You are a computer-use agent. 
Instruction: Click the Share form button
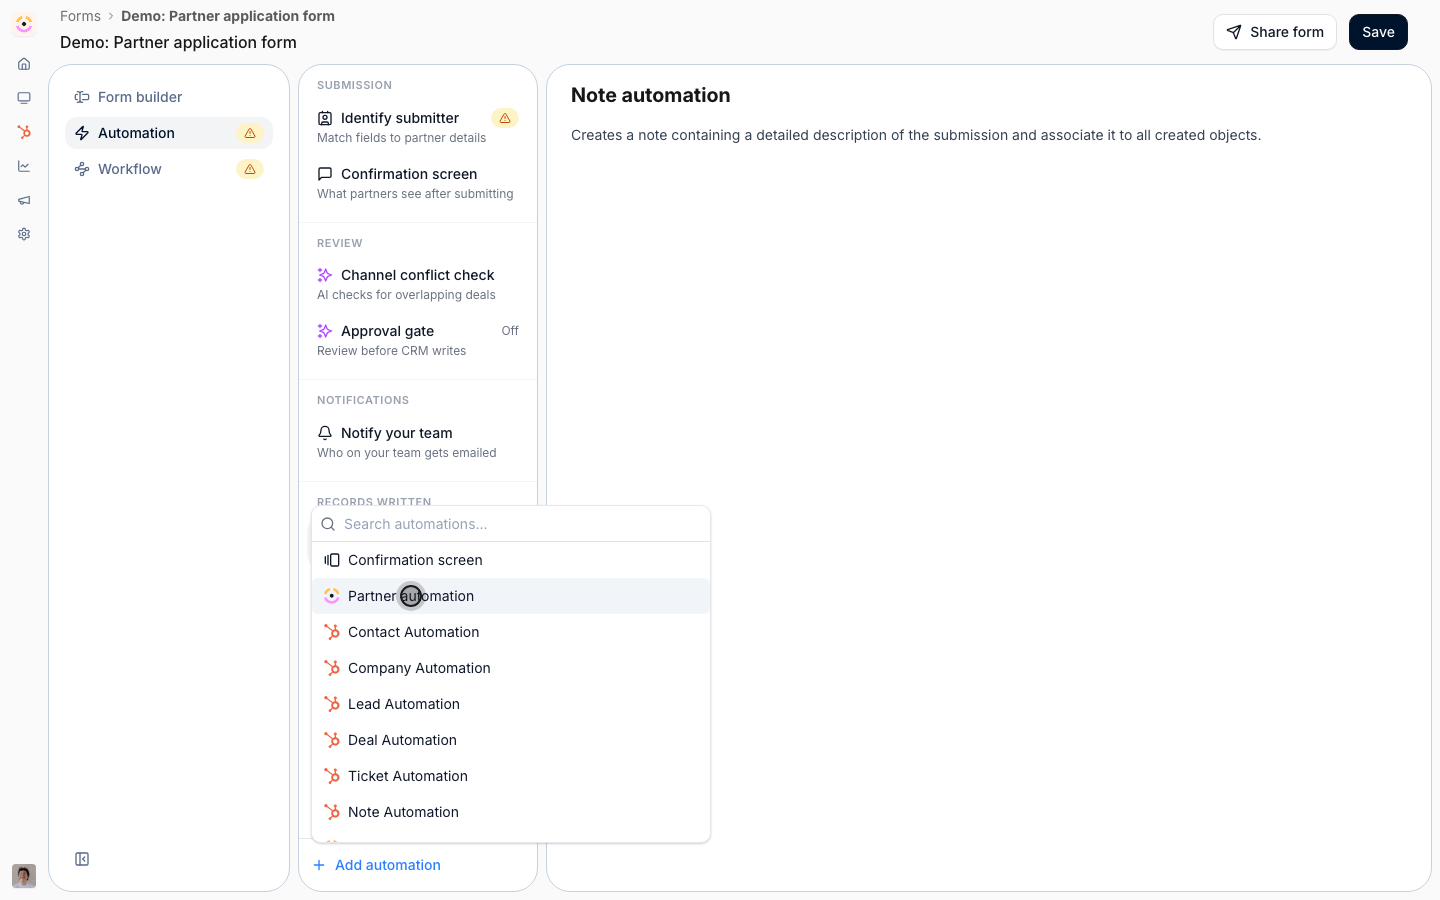tap(1275, 32)
